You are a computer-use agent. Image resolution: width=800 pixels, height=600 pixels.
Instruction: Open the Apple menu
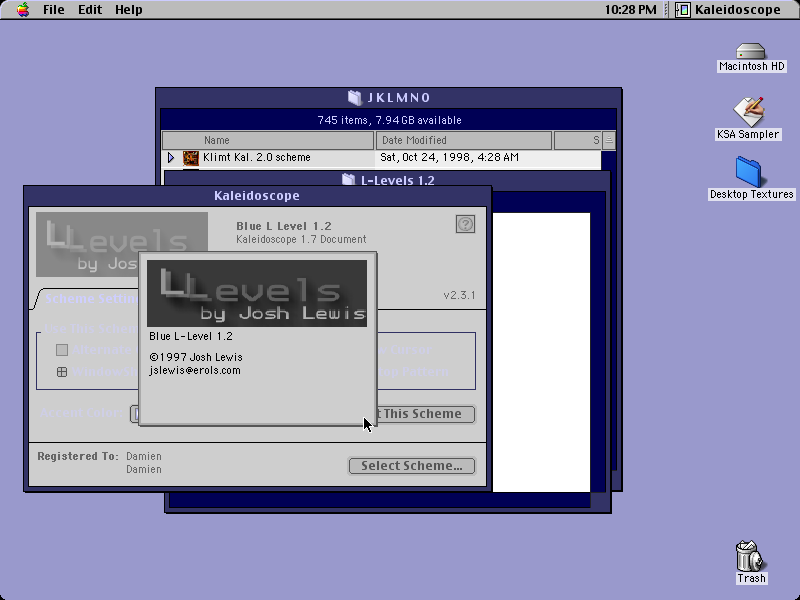(x=23, y=10)
